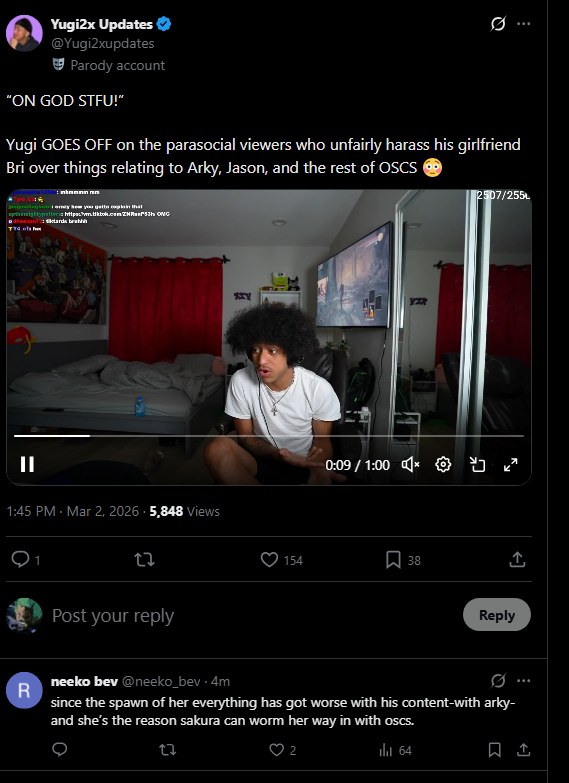Toggle picture-in-picture mode on video
Screen dimensions: 569x783
point(478,464)
